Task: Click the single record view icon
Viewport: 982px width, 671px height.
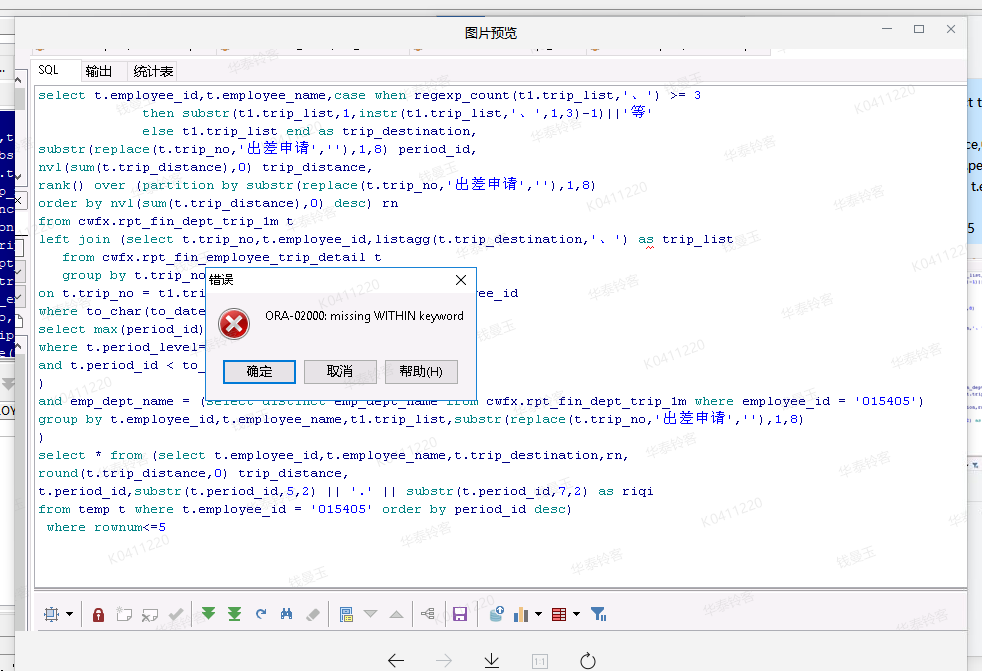Action: click(x=346, y=615)
